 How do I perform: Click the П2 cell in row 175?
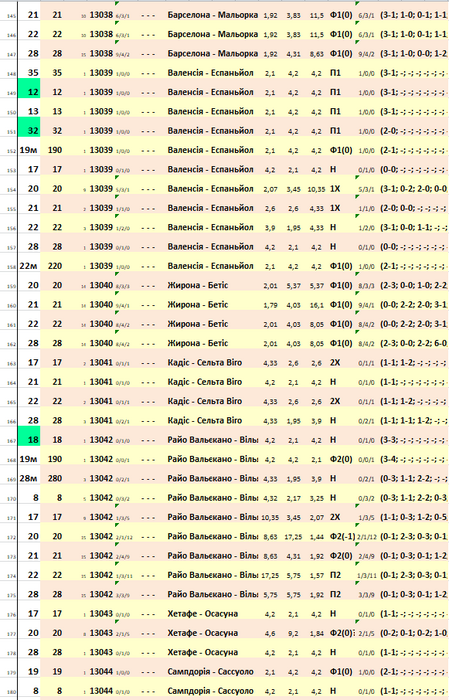(x=335, y=594)
